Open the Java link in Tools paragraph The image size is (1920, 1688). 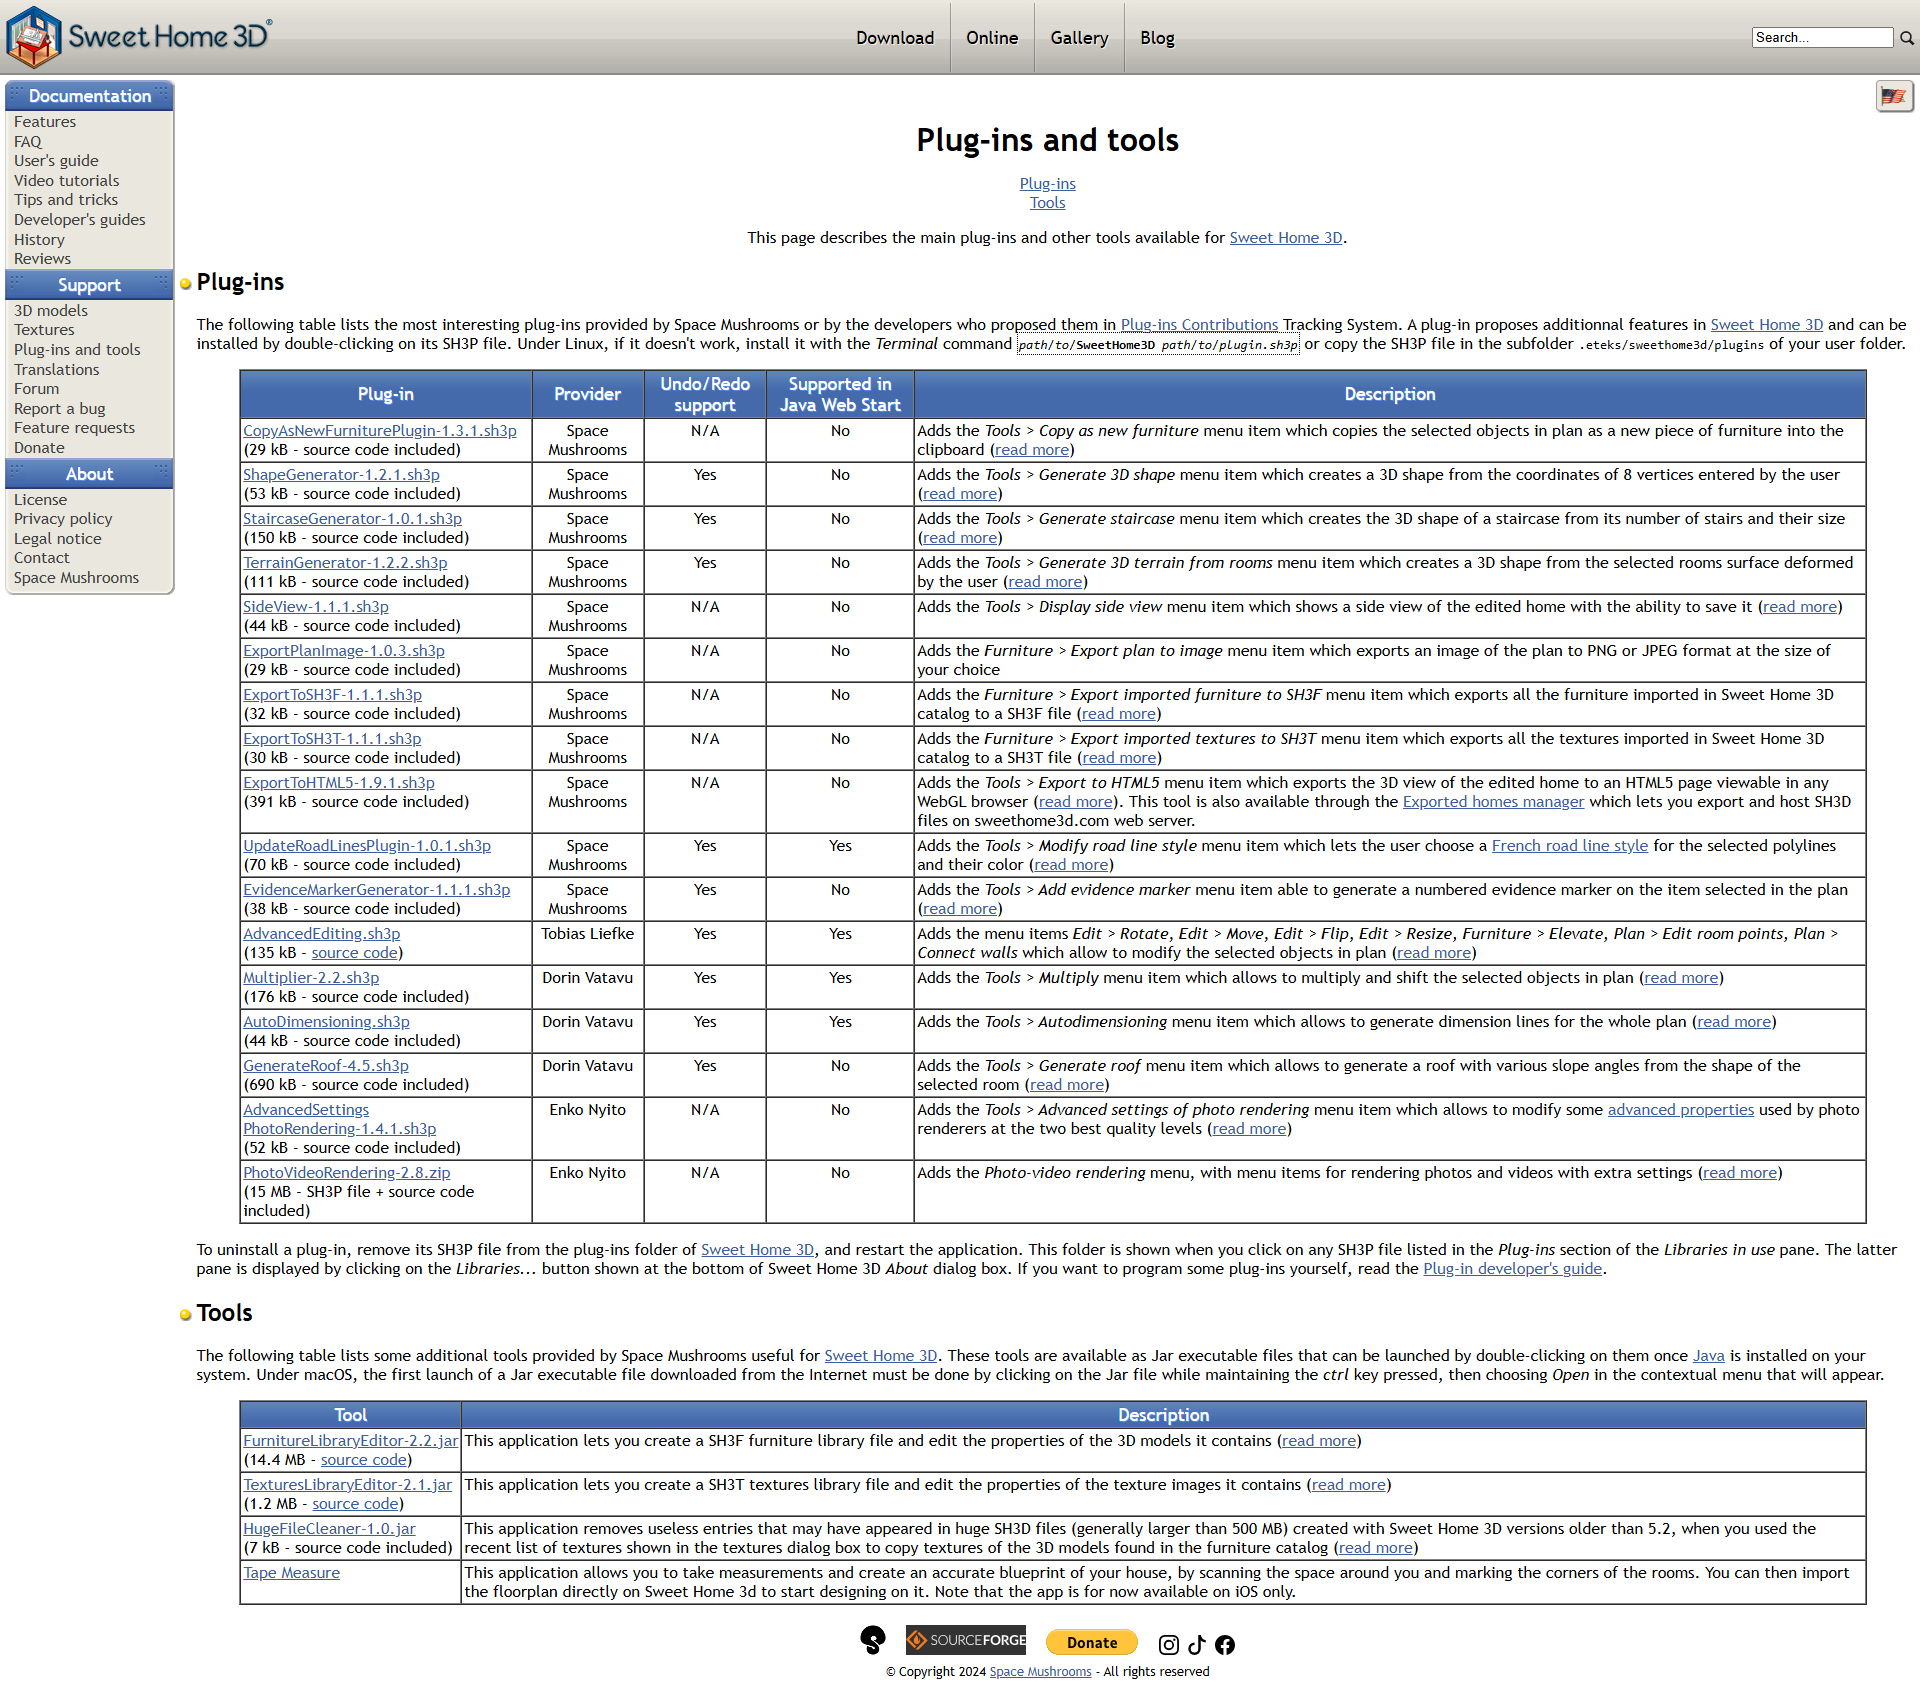pos(1708,1355)
